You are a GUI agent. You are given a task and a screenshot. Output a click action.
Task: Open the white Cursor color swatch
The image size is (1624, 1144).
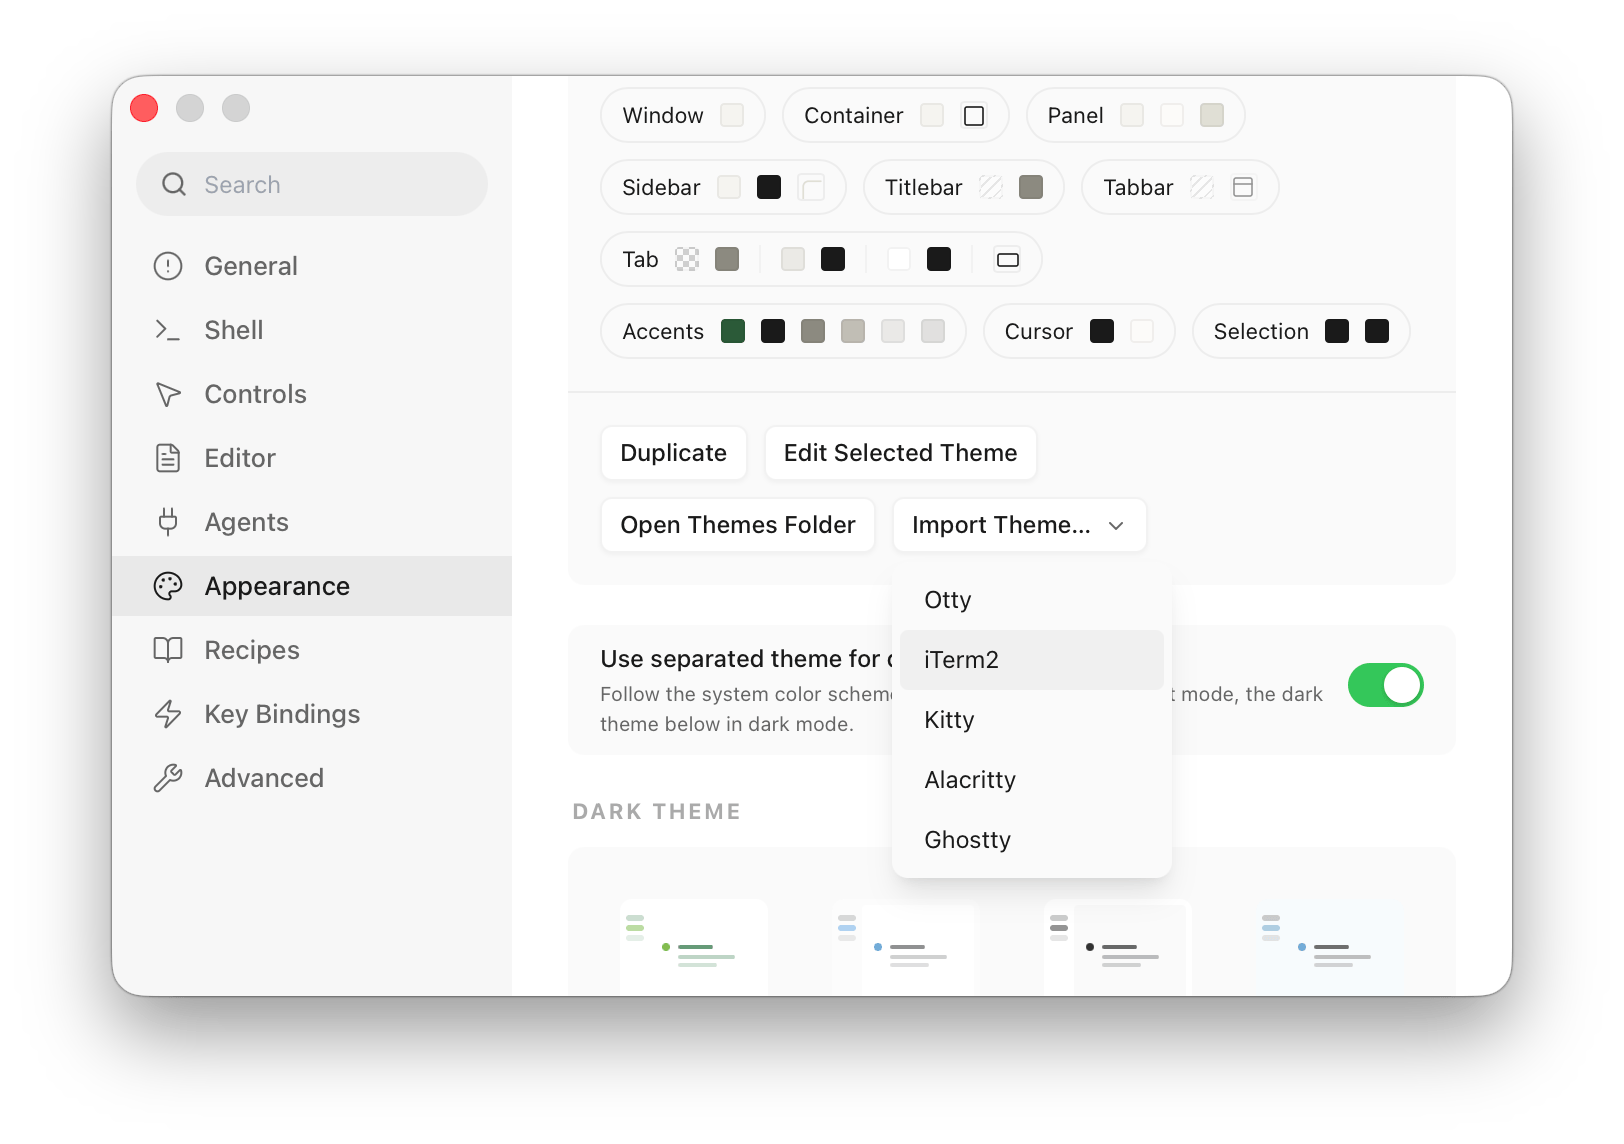[x=1142, y=332]
